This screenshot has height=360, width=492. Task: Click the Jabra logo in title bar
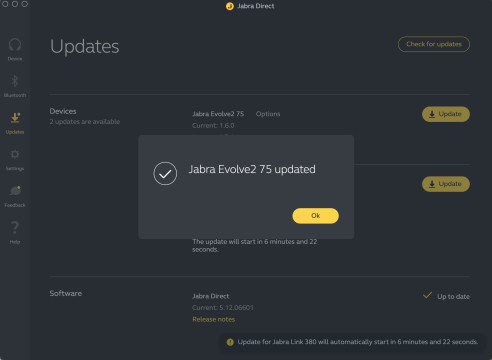pos(230,6)
